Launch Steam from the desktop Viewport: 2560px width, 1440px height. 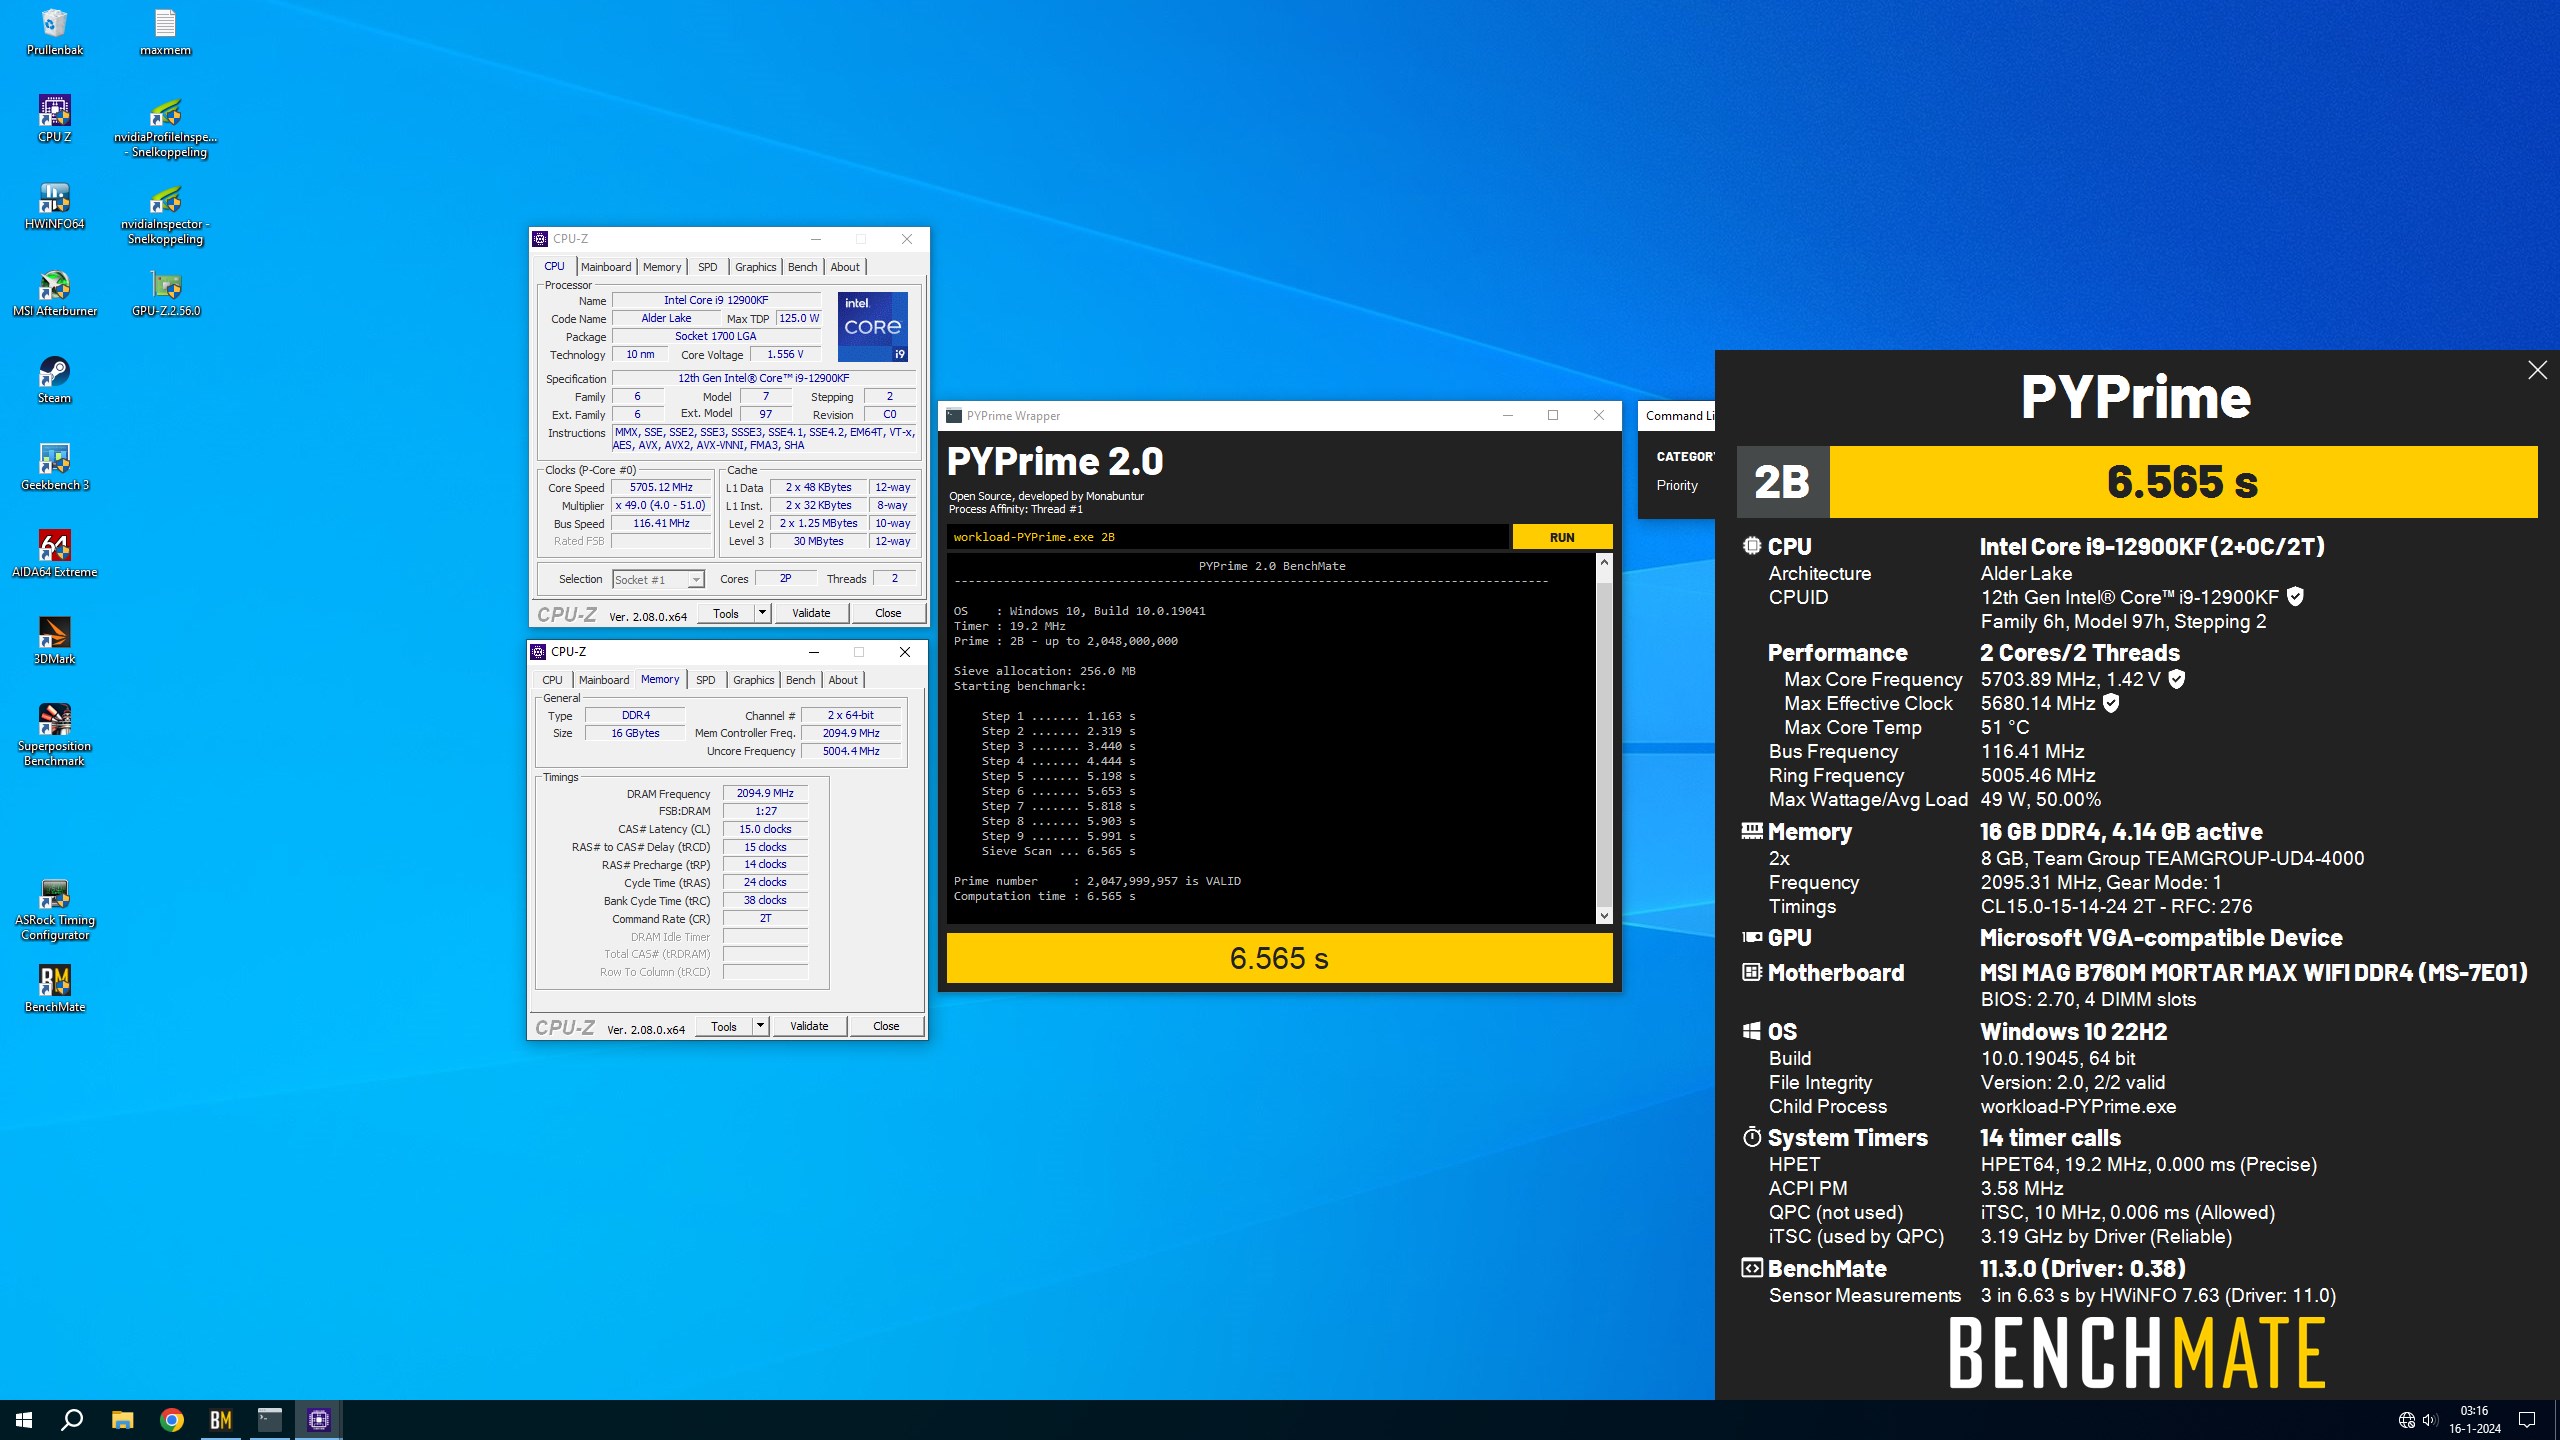55,380
